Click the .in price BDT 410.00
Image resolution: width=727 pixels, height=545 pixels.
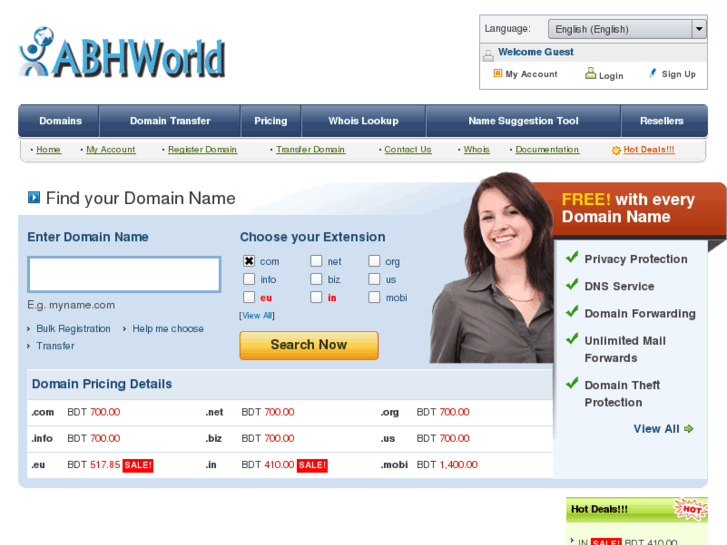(268, 465)
